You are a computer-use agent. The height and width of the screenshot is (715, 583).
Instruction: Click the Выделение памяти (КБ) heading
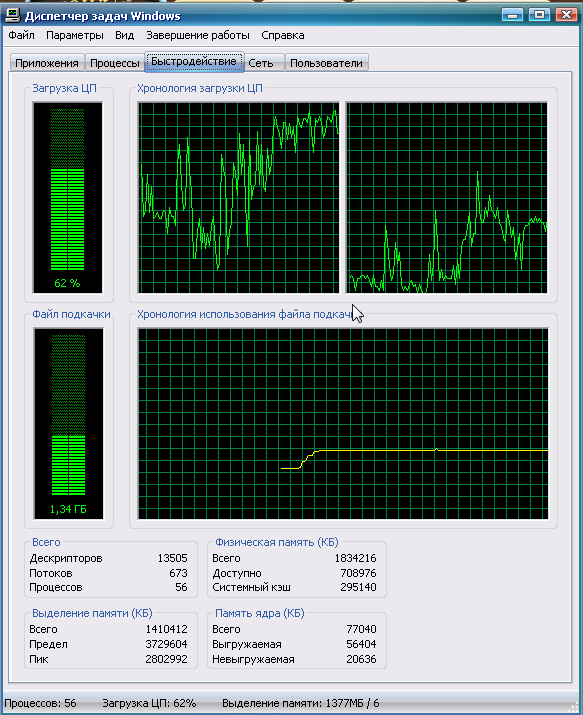coord(92,613)
